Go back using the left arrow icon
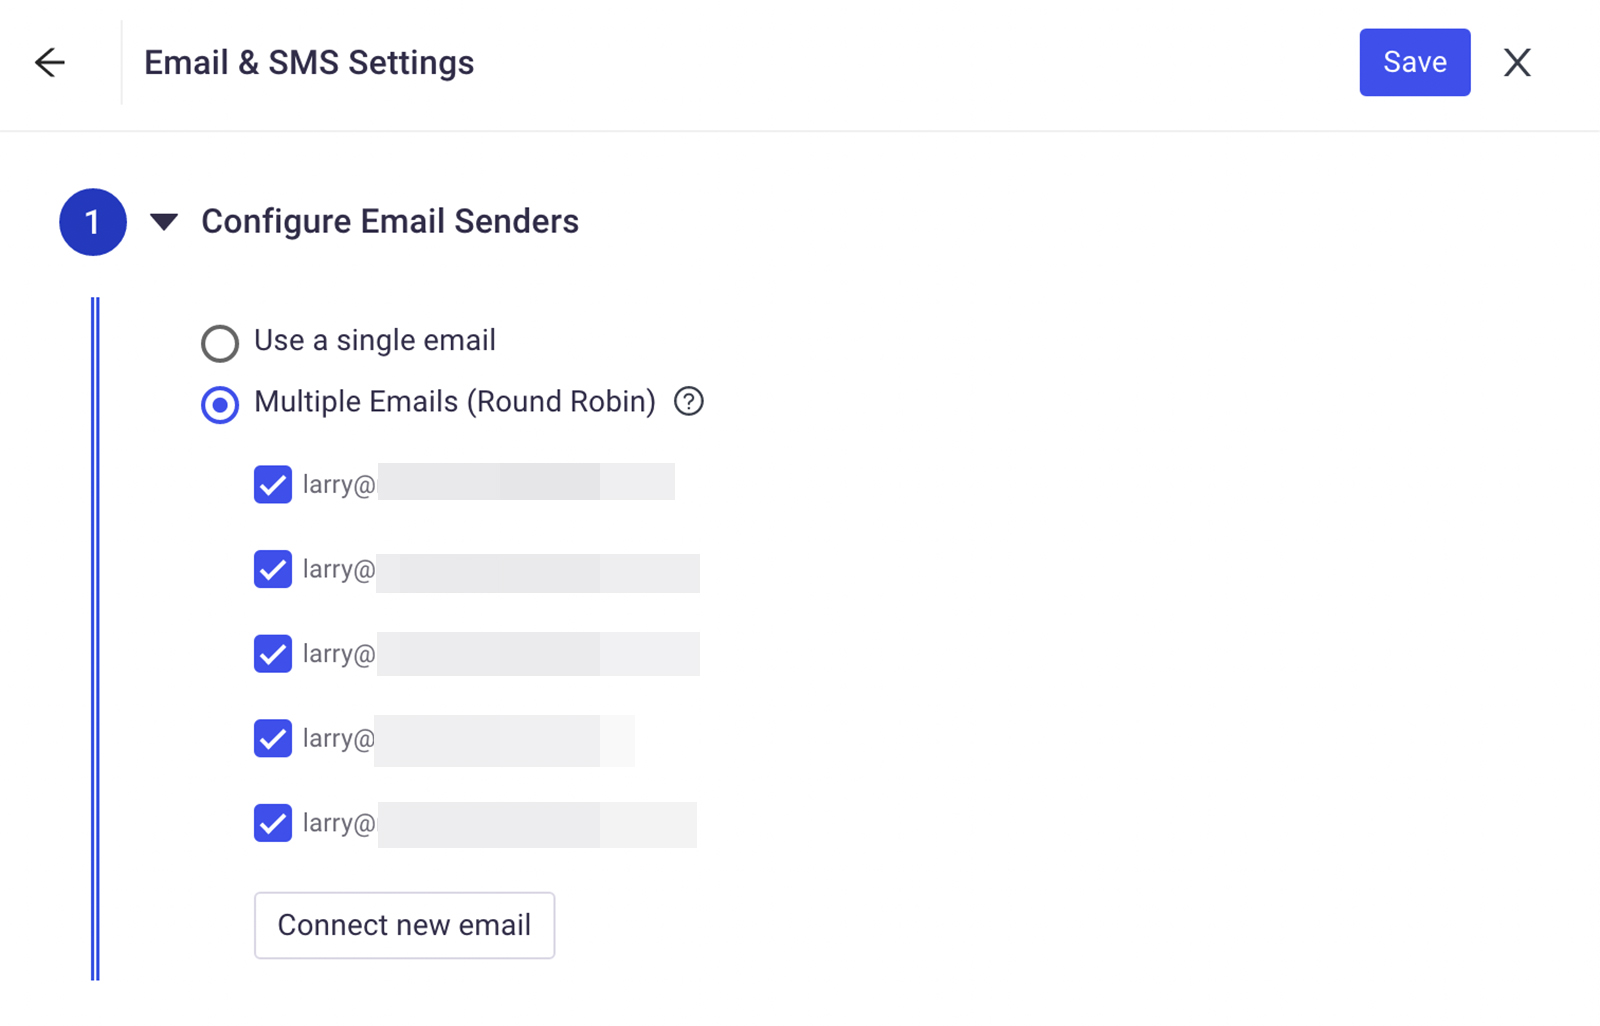Screen dimensions: 1600x1026 pos(50,62)
